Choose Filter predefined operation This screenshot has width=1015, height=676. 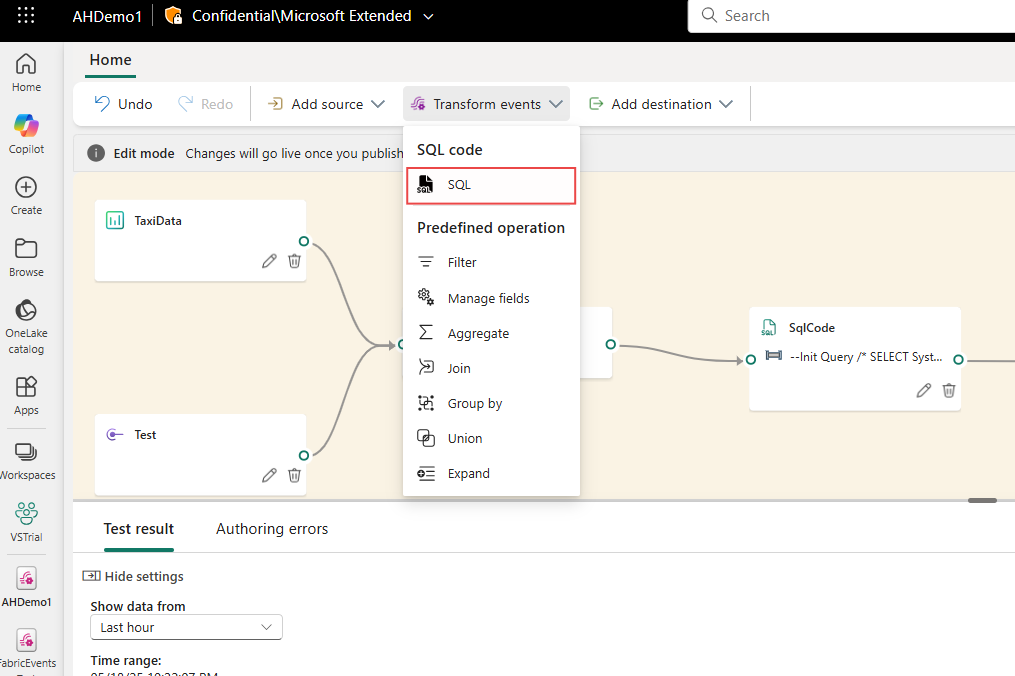(491, 262)
